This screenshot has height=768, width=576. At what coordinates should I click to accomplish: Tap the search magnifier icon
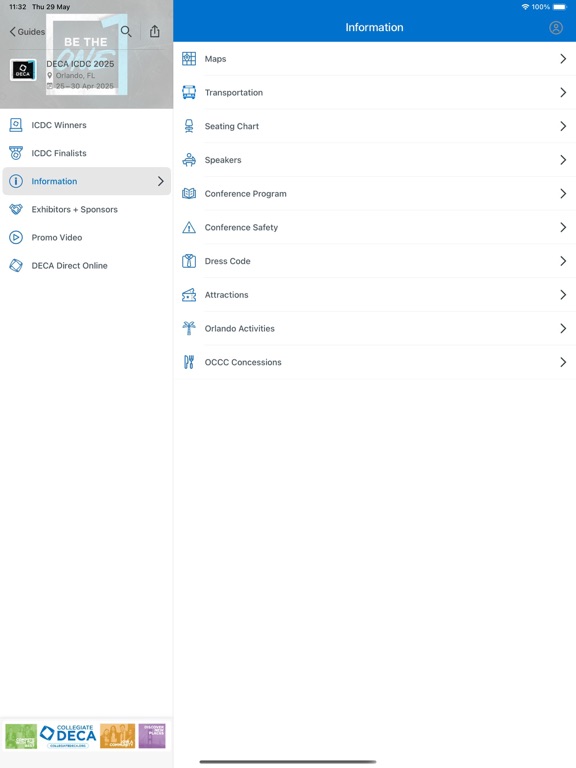pos(126,32)
